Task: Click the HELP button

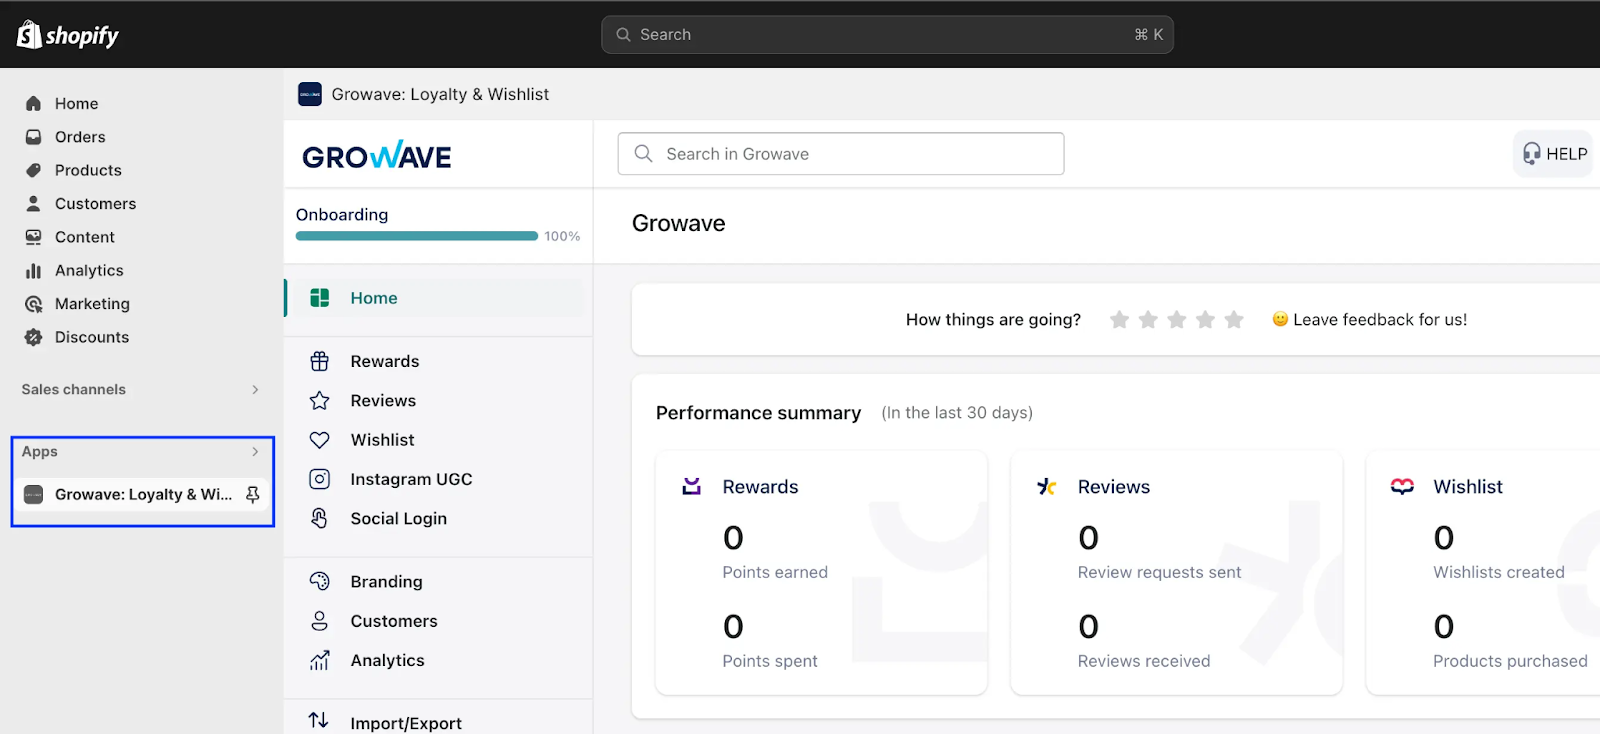Action: (x=1553, y=154)
